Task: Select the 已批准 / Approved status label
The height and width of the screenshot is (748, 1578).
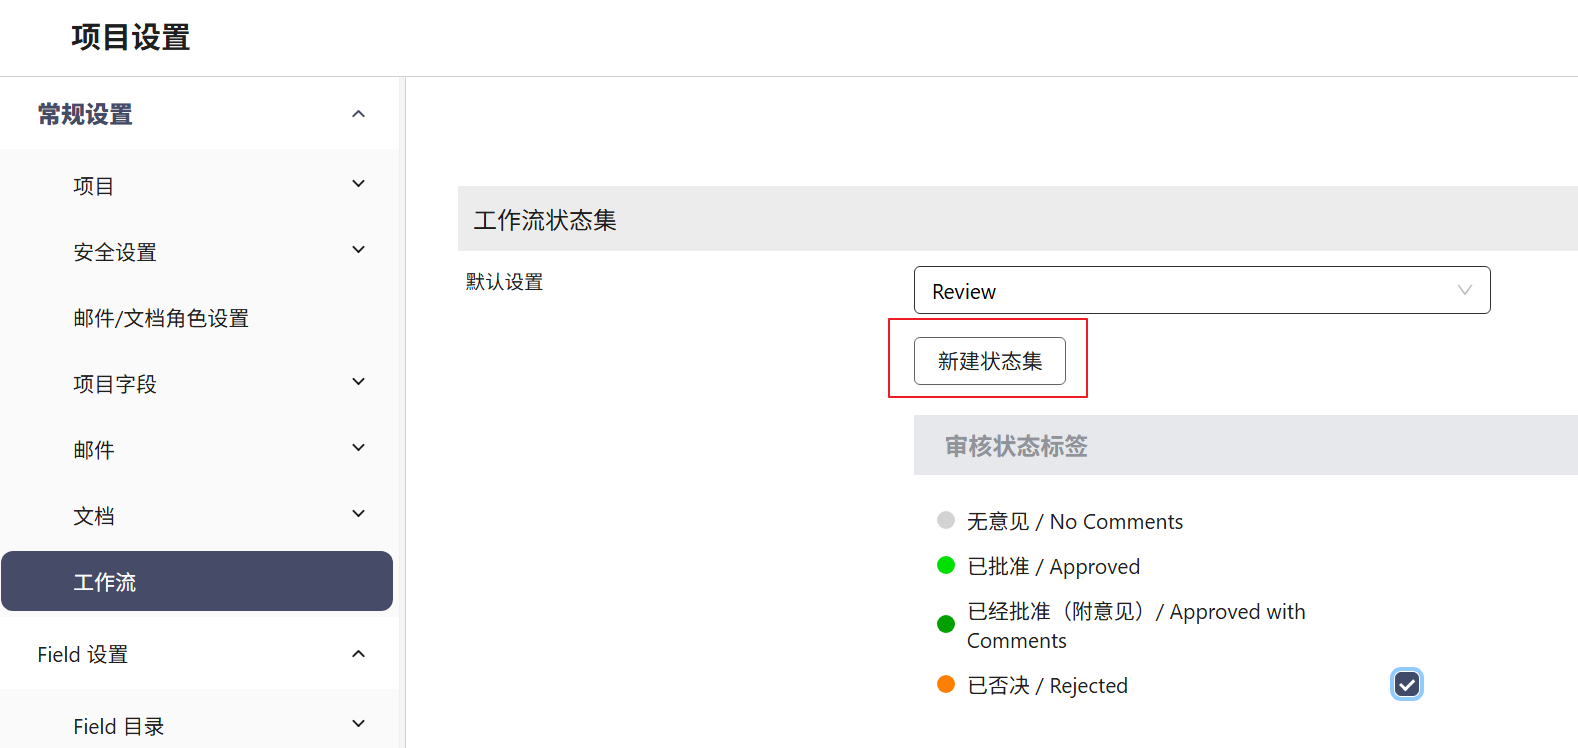Action: [1053, 567]
